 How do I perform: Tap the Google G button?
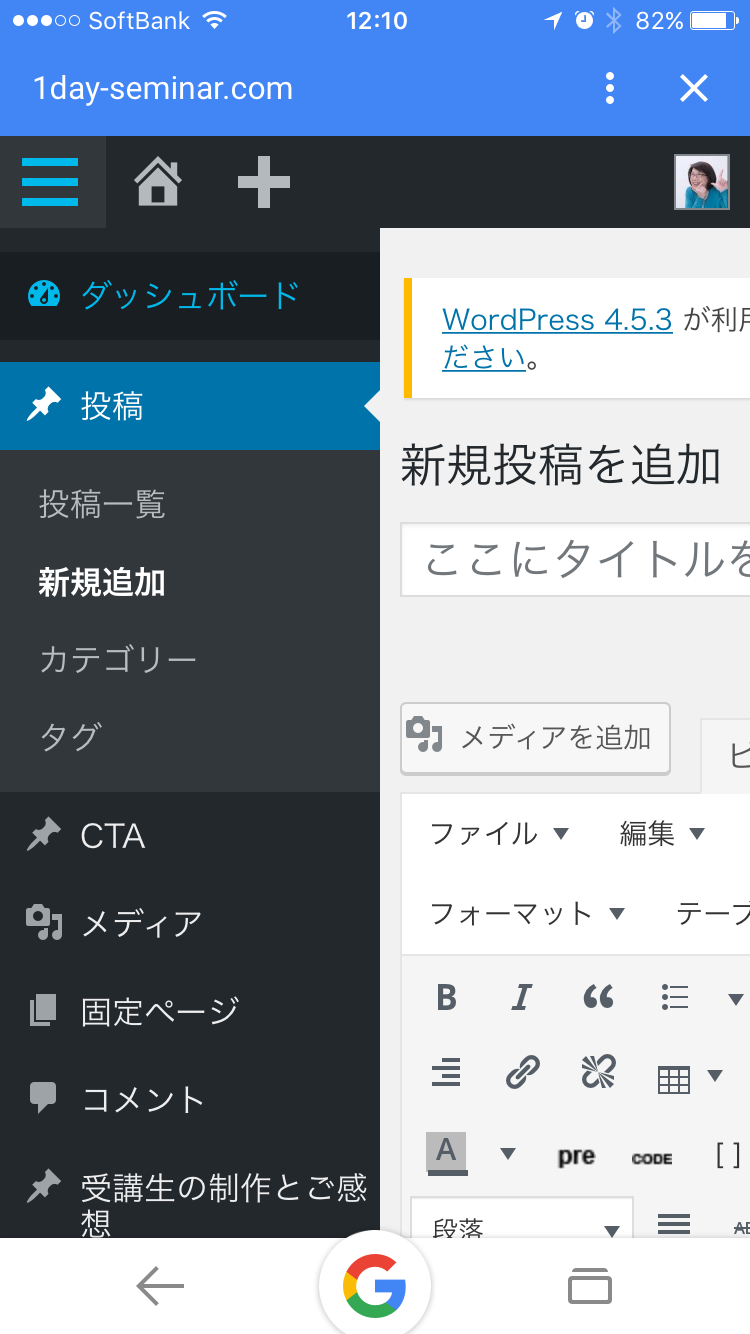pos(375,1286)
